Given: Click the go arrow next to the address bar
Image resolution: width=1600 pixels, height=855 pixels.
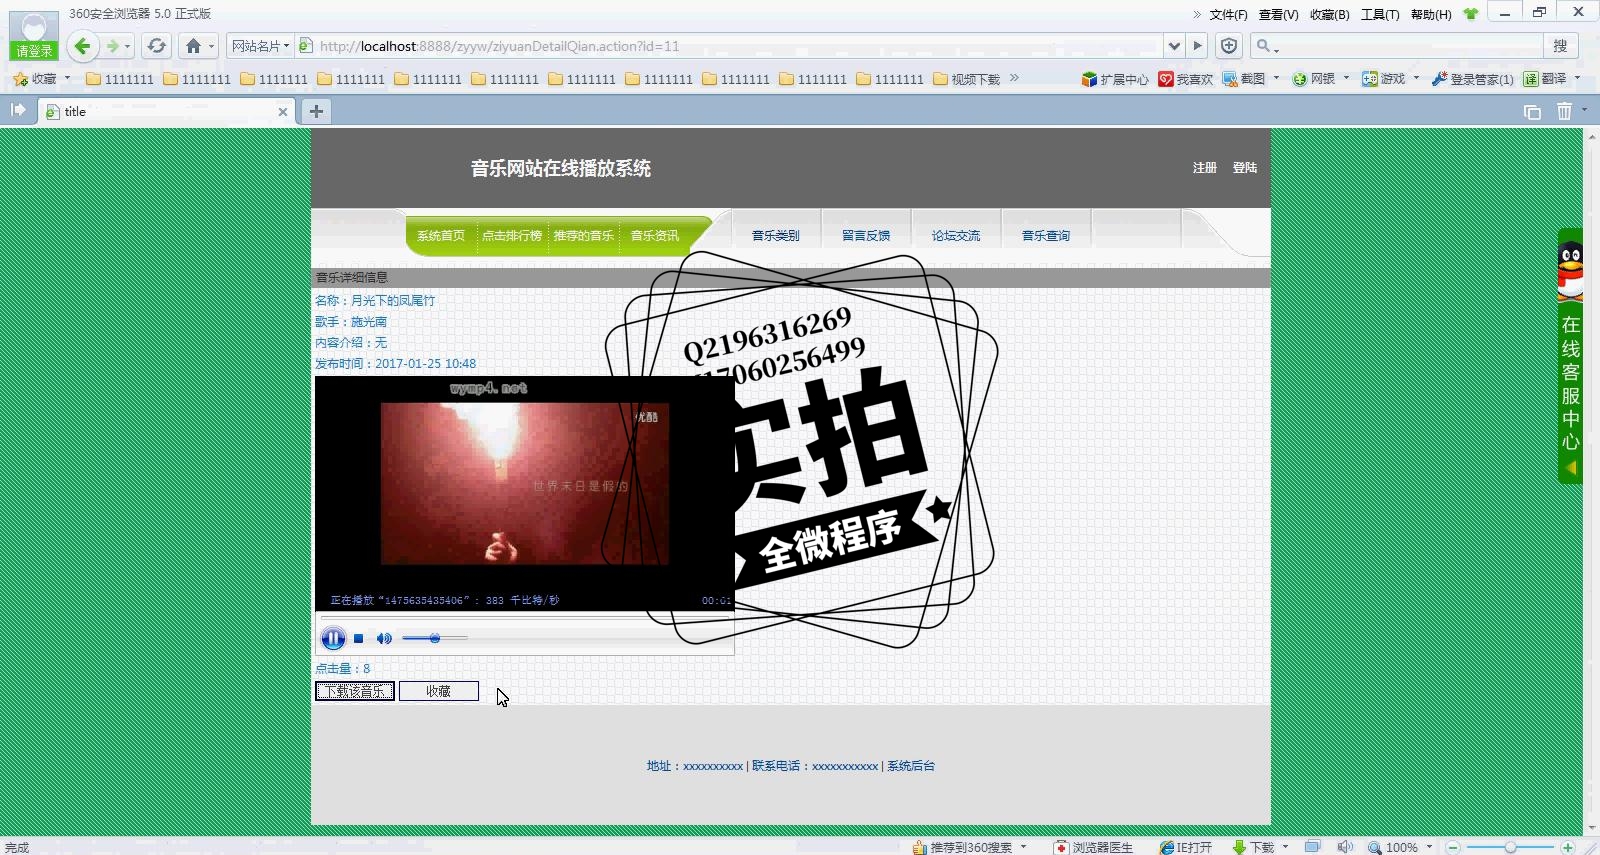Looking at the screenshot, I should (1198, 46).
